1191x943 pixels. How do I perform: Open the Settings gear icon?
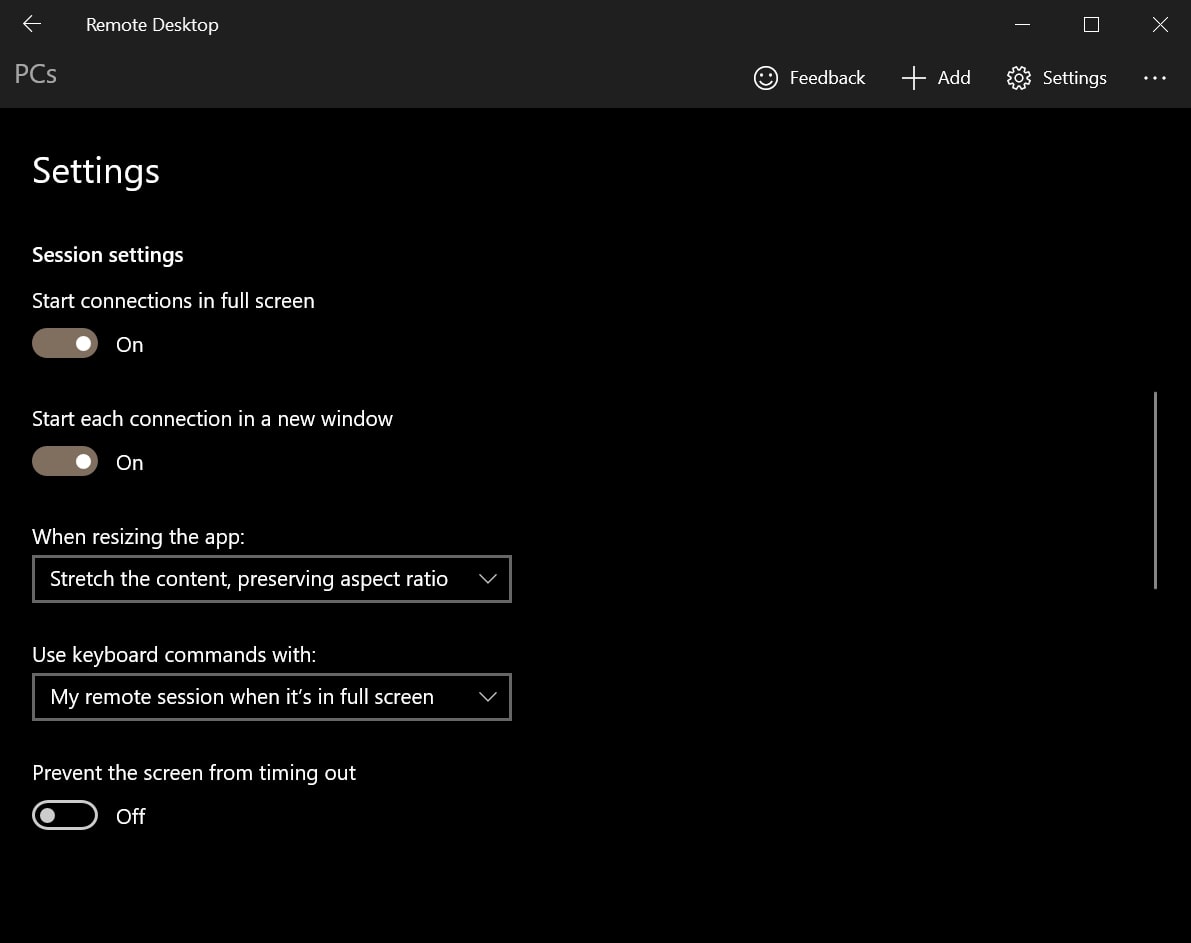[1019, 78]
